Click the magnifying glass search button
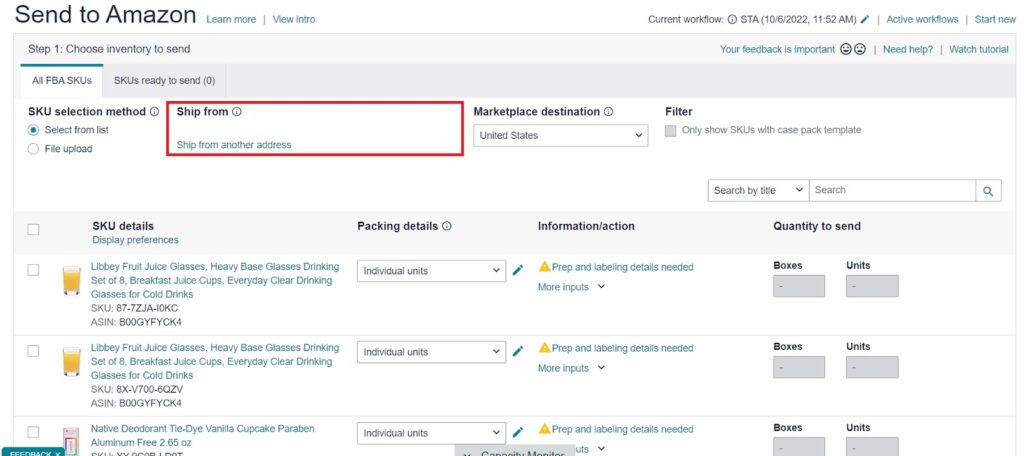Viewport: 1024px width, 456px height. tap(988, 191)
